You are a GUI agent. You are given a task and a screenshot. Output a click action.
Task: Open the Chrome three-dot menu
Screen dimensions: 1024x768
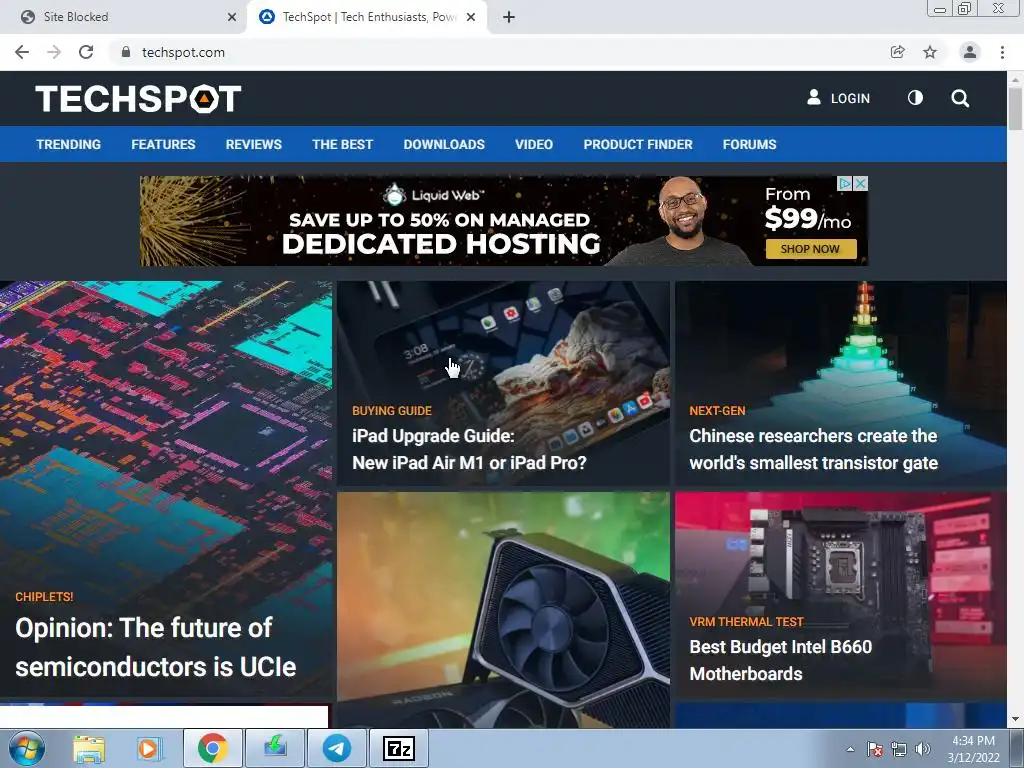pyautogui.click(x=1002, y=52)
